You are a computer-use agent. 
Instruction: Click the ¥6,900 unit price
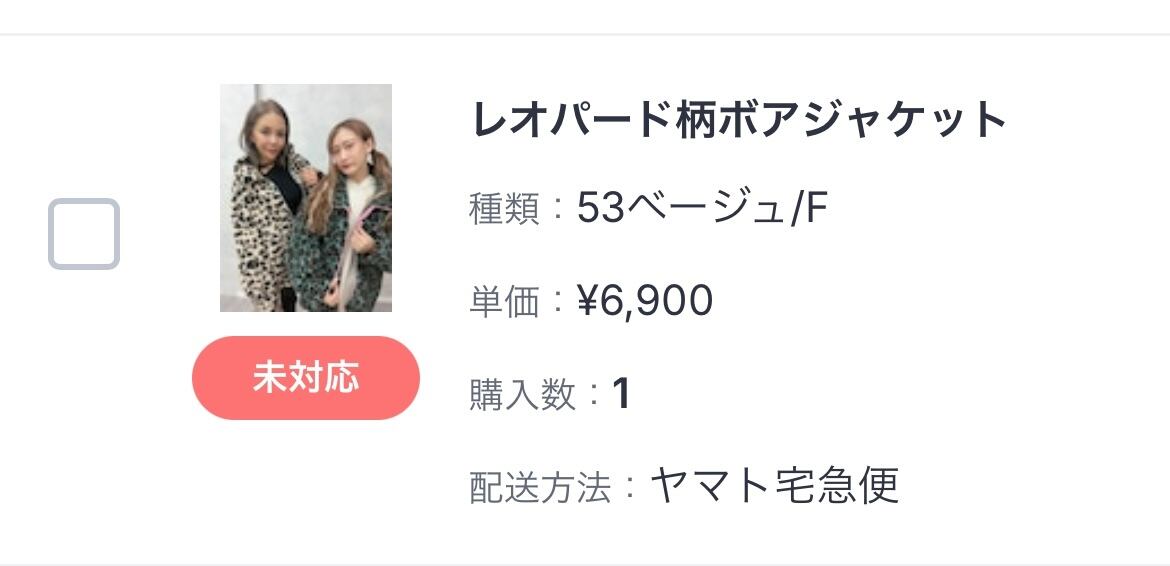(645, 301)
